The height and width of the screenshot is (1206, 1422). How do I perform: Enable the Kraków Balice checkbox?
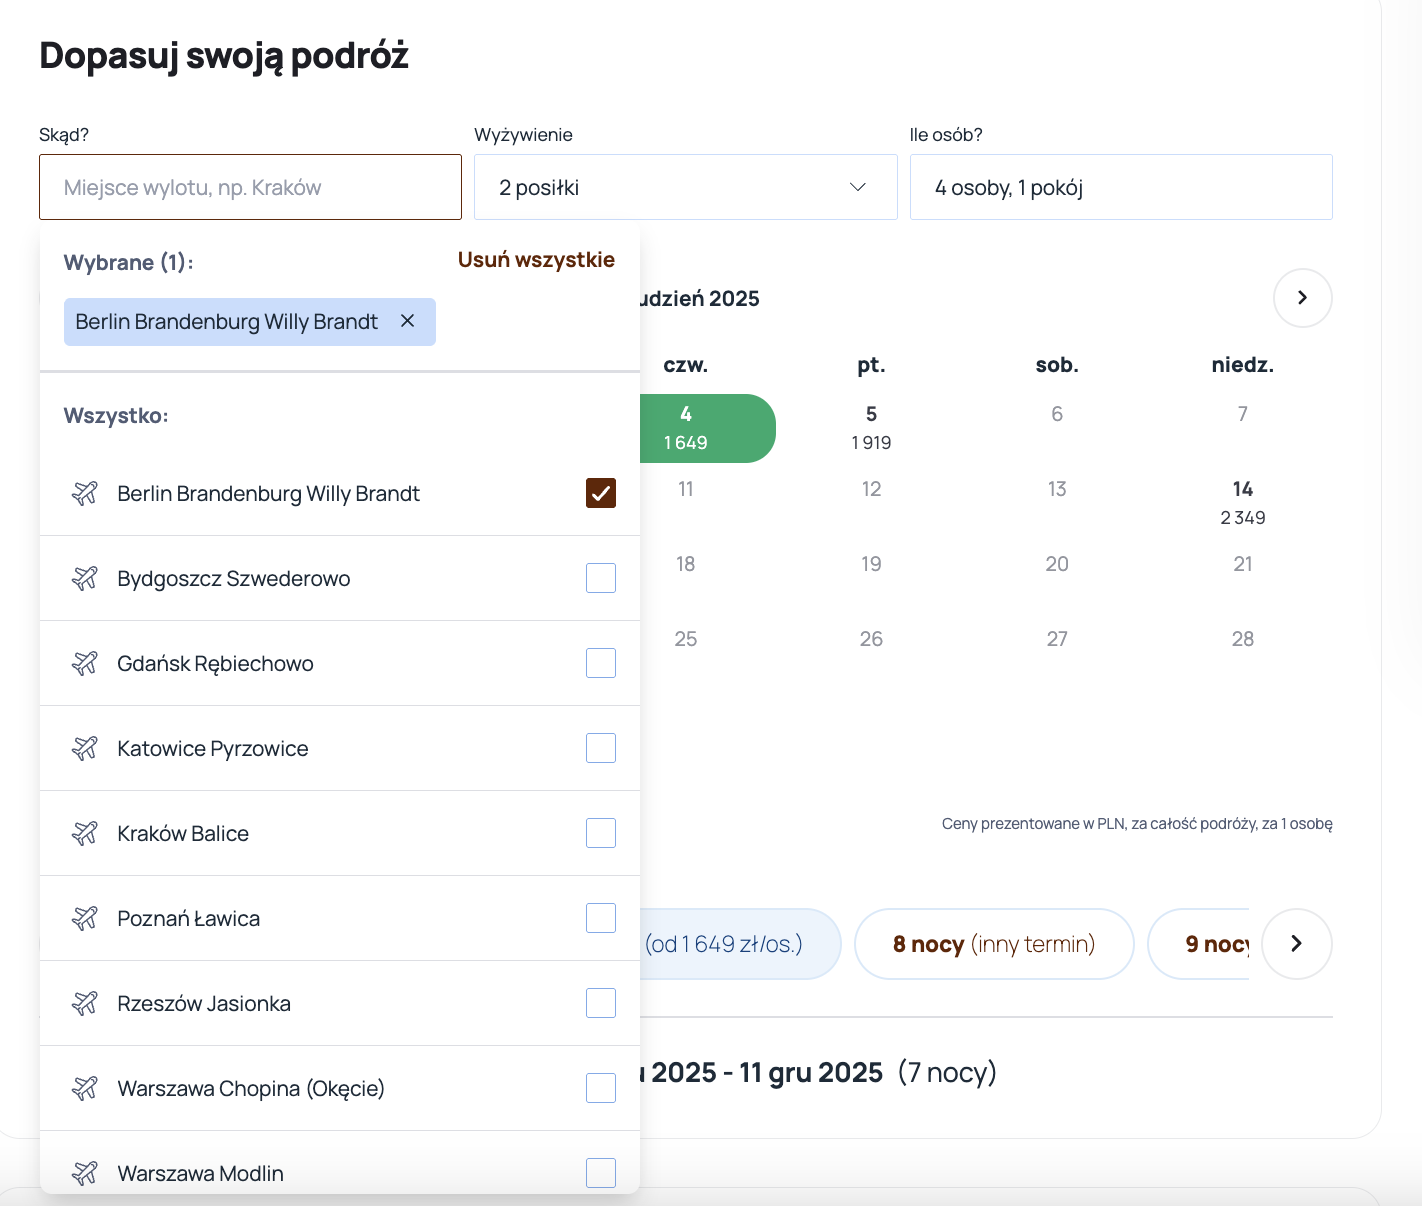pyautogui.click(x=601, y=833)
